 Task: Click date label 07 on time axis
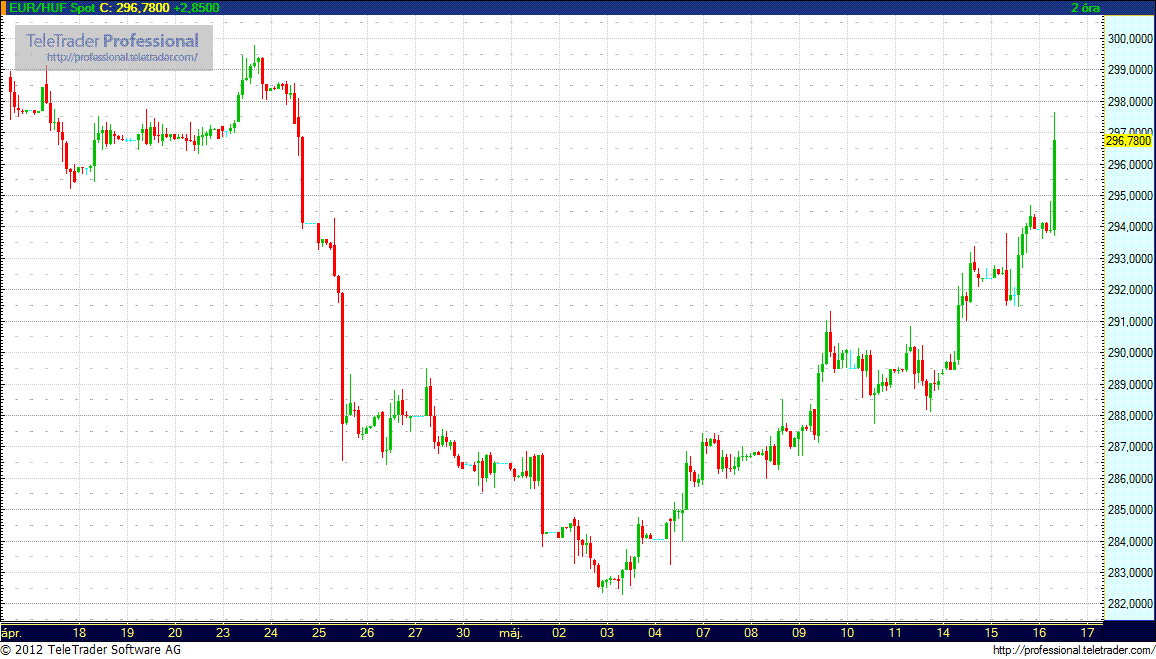(x=703, y=632)
